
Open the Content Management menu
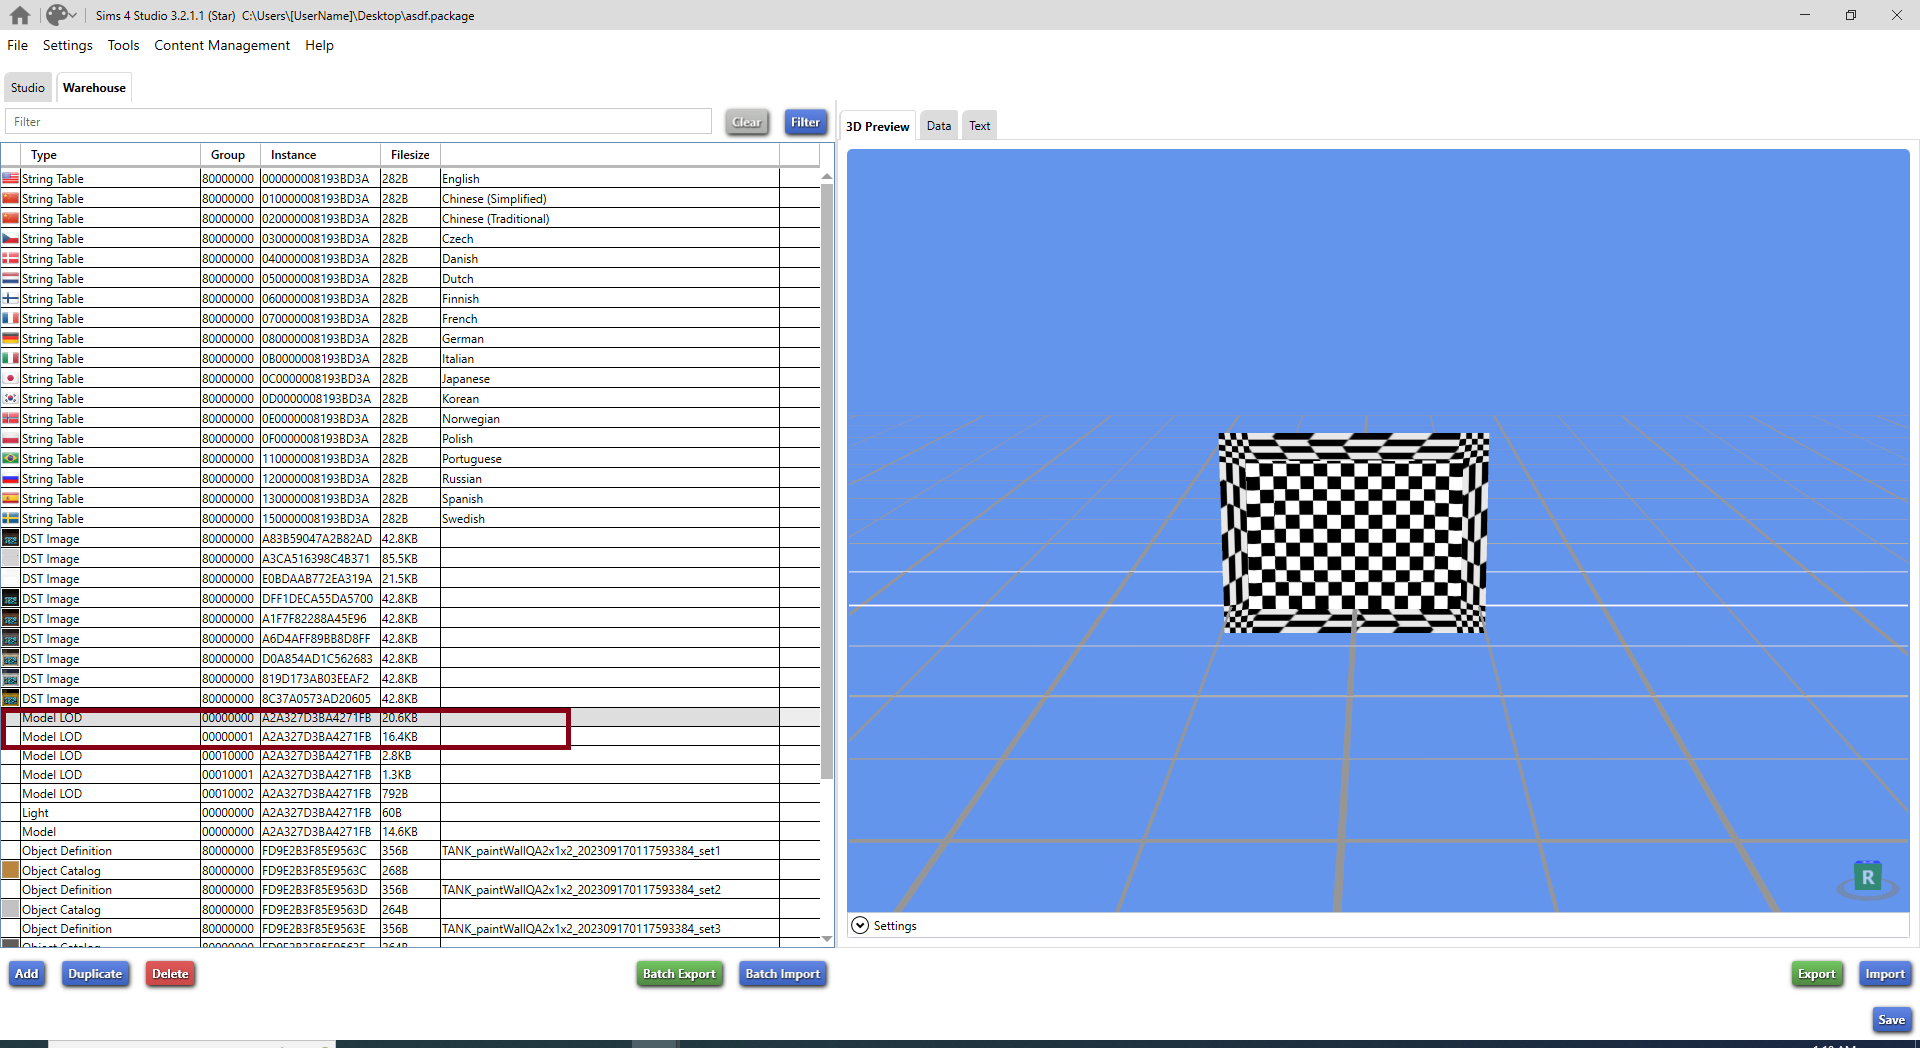[x=221, y=45]
